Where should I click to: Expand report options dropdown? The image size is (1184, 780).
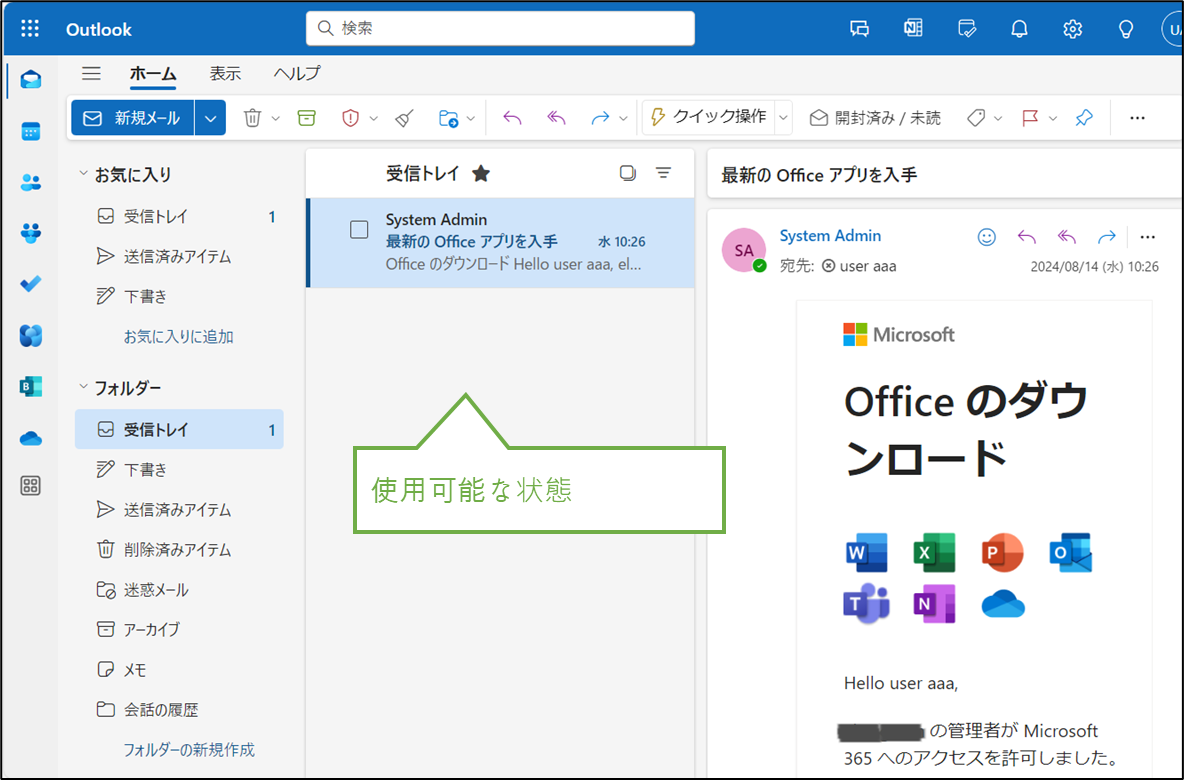tap(374, 119)
